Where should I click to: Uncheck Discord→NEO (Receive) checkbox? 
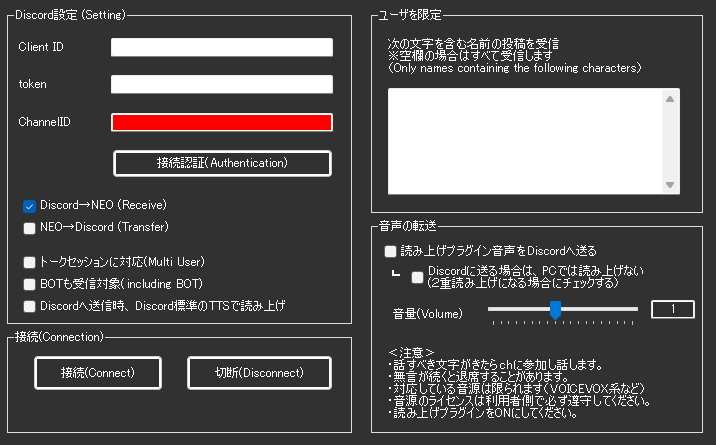click(29, 206)
